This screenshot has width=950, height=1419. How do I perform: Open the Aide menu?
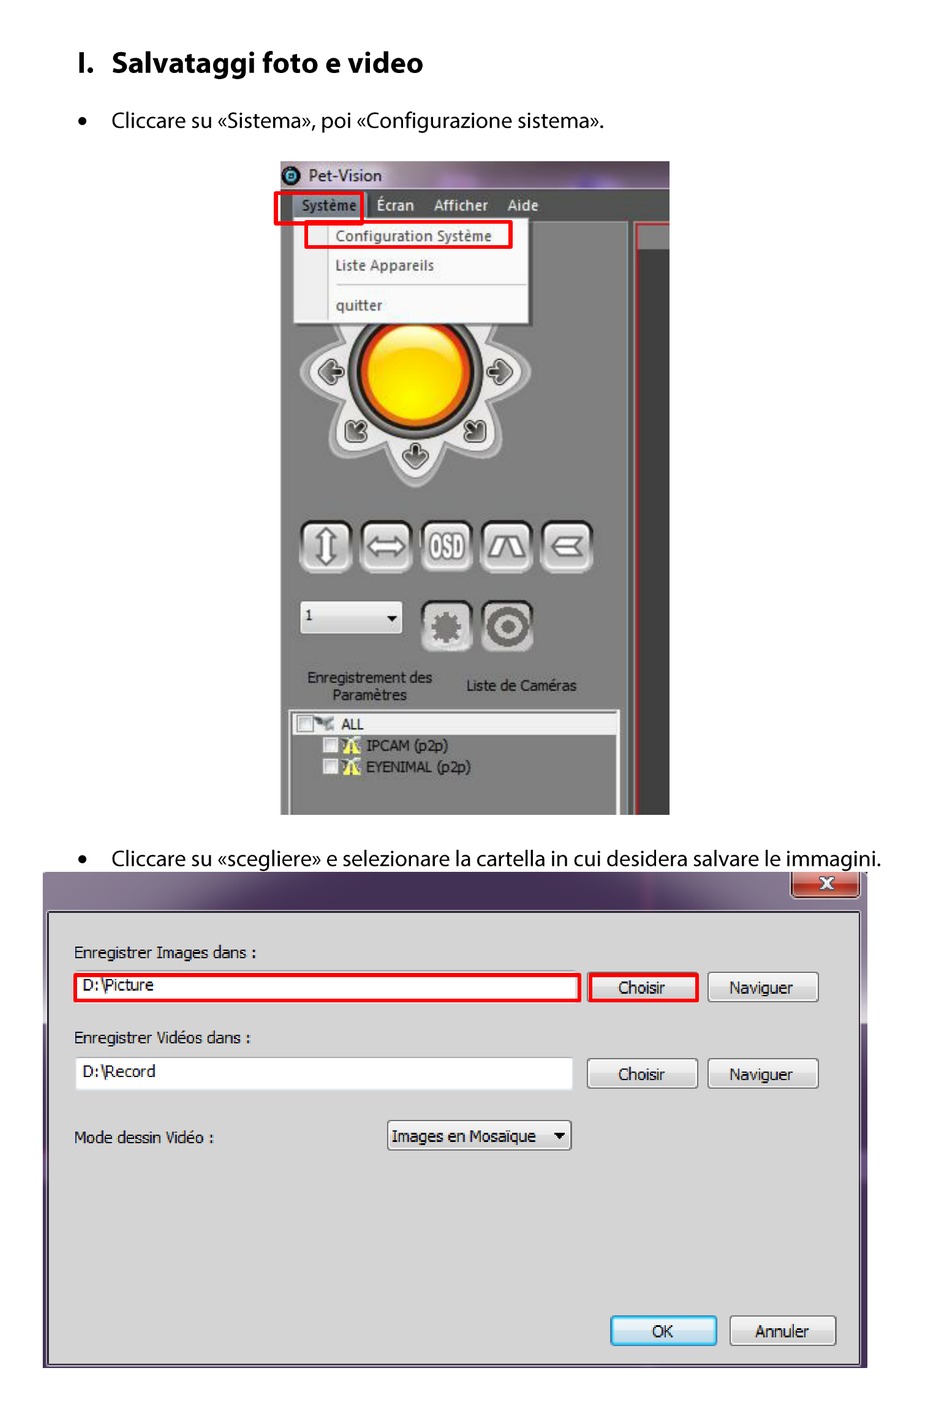[523, 205]
